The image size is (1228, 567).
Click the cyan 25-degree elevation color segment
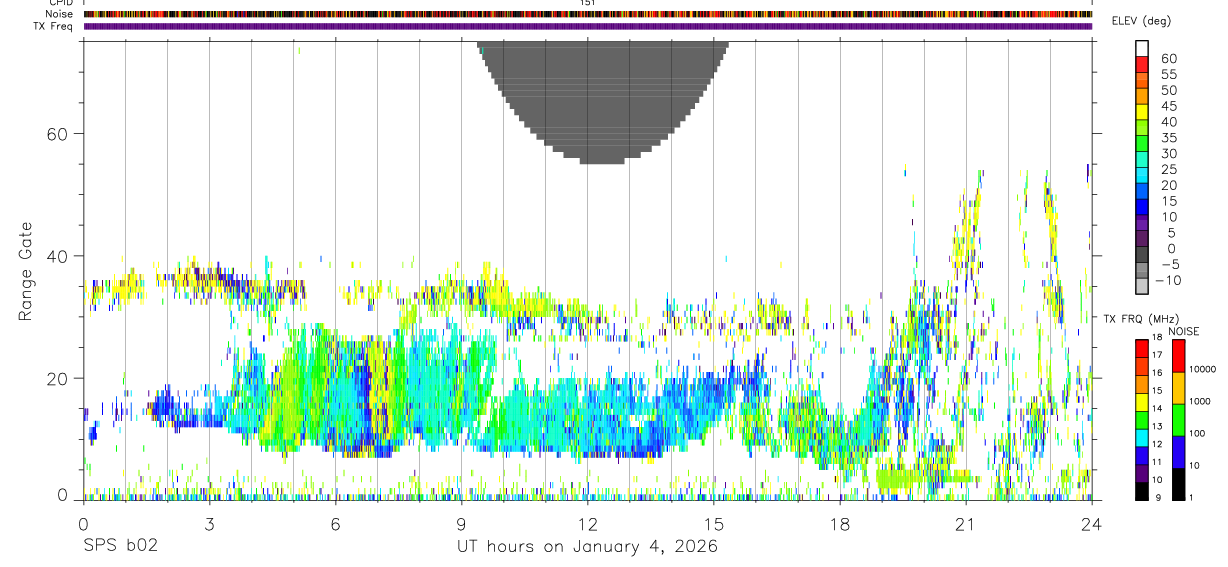(x=1142, y=176)
